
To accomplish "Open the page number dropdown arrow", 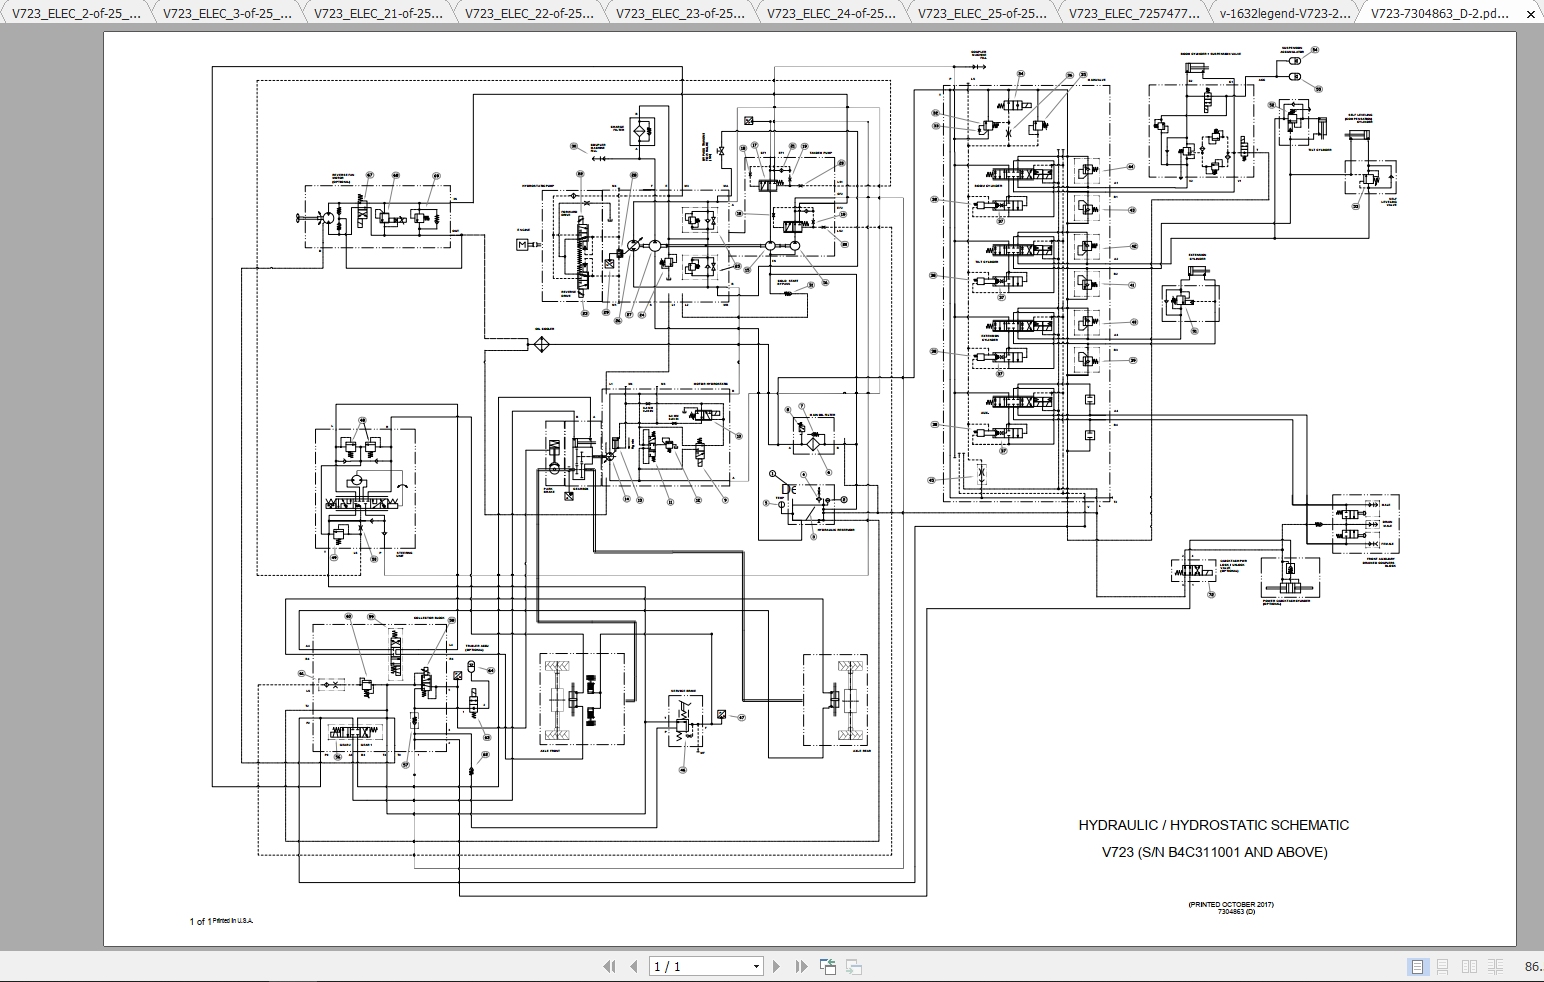I will pos(755,966).
